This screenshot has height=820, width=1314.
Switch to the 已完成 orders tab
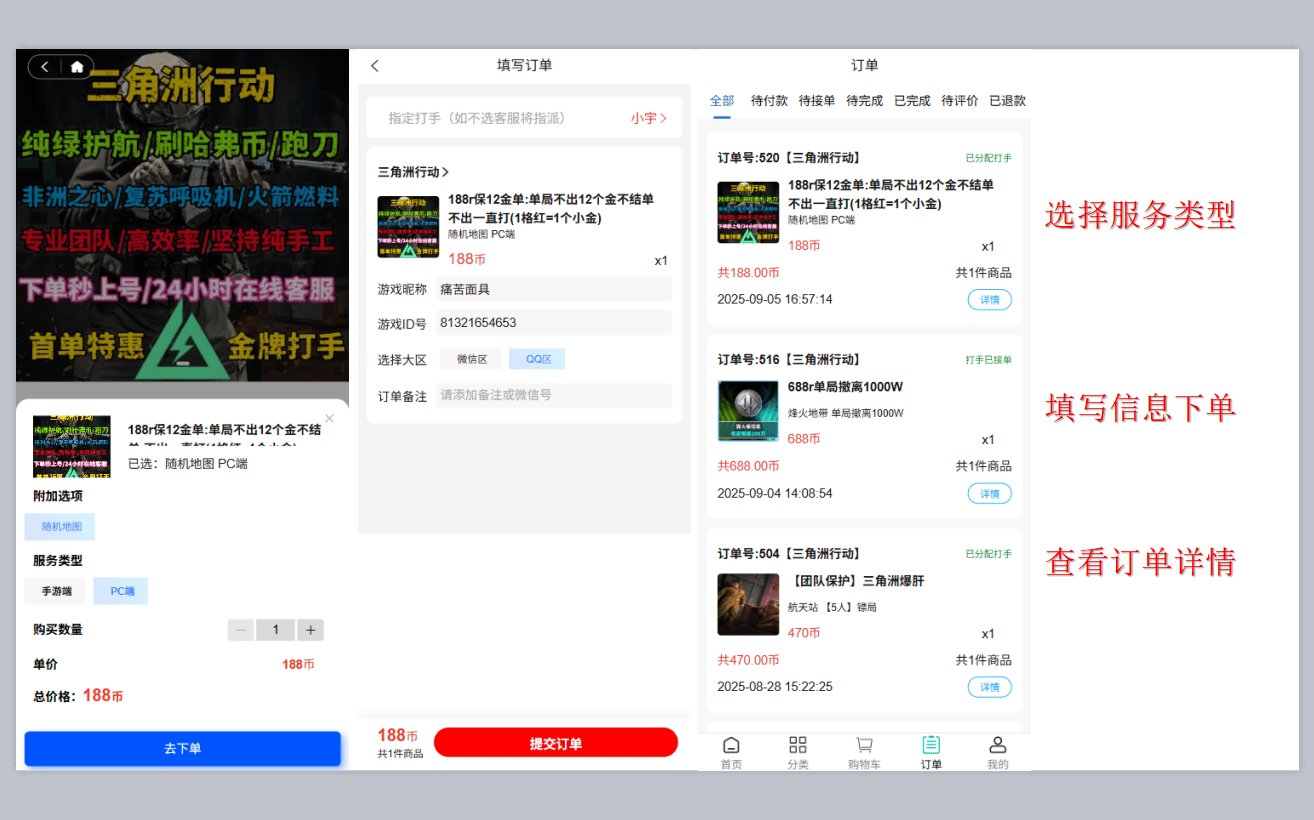(912, 100)
